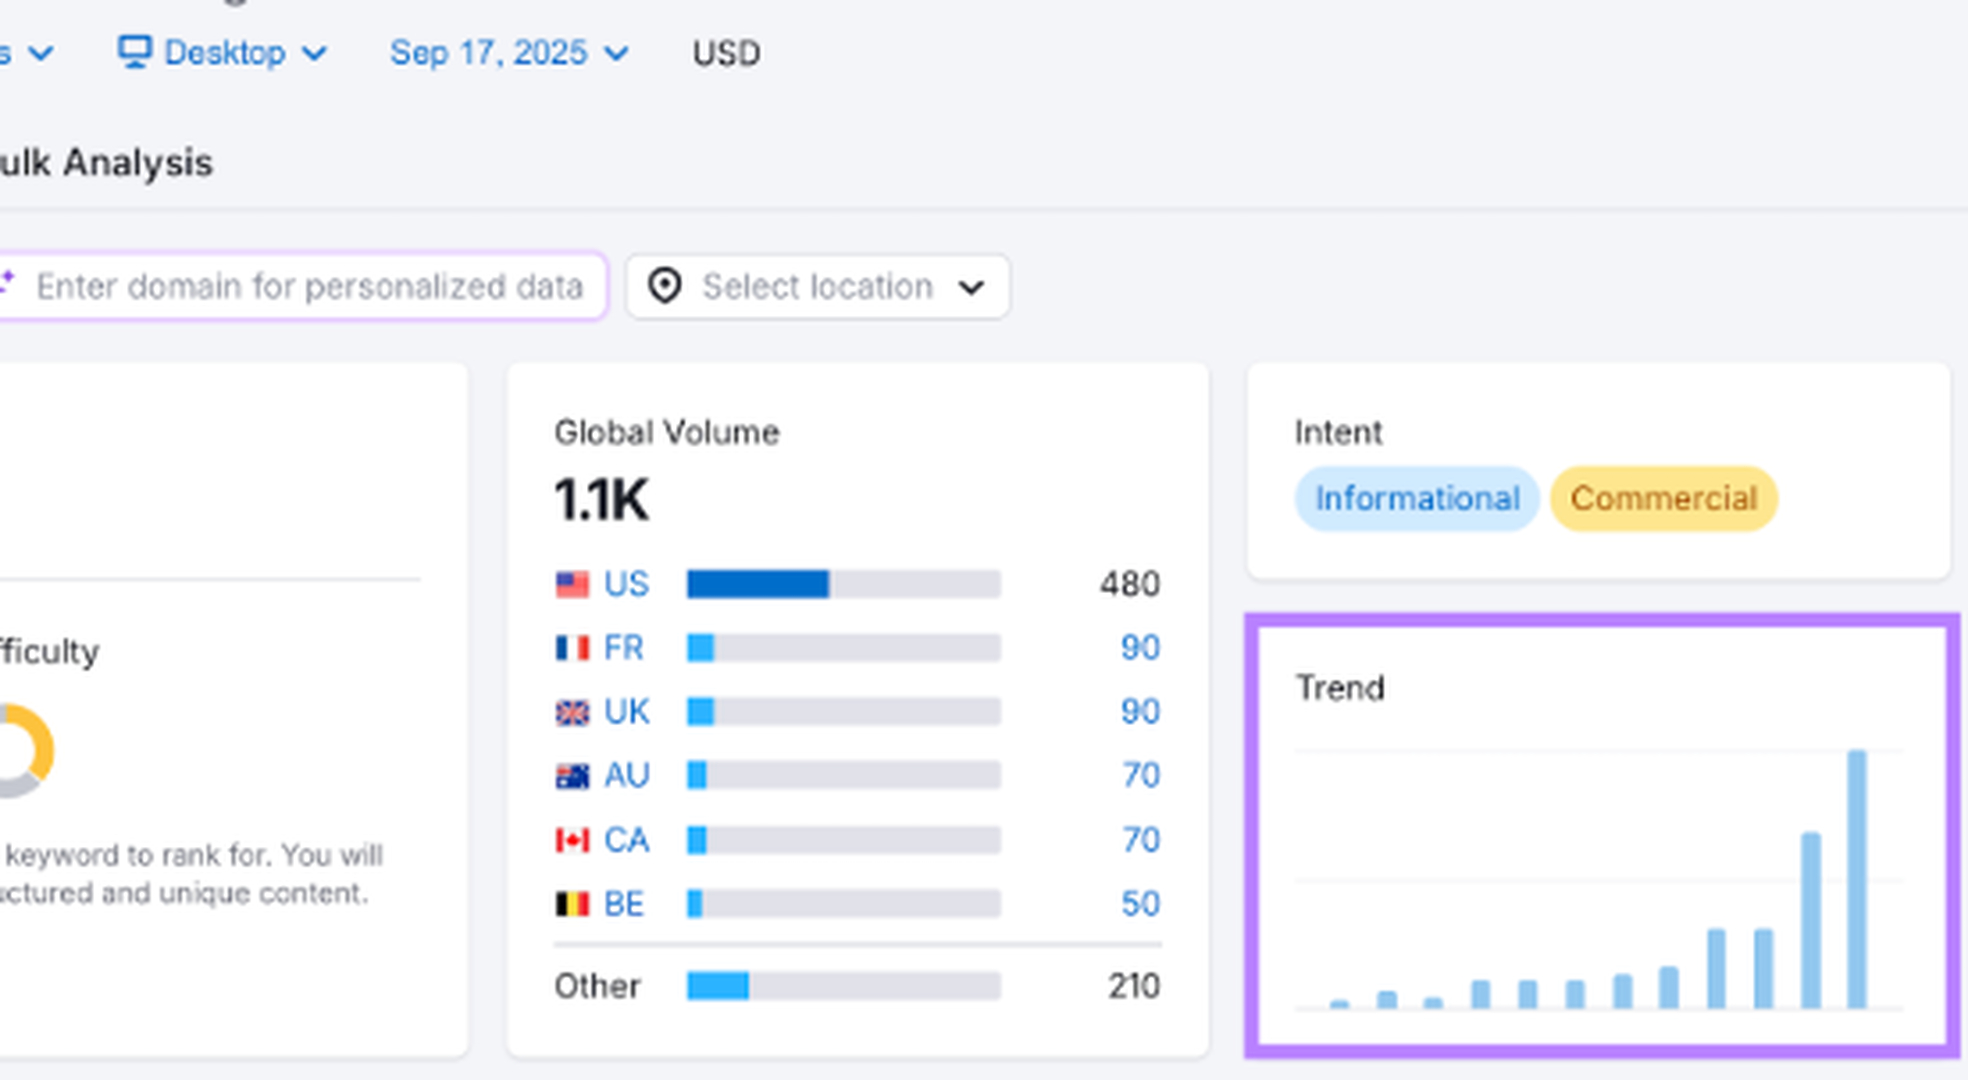Click the US flag icon
Screen dimensions: 1968x1080
(x=572, y=584)
